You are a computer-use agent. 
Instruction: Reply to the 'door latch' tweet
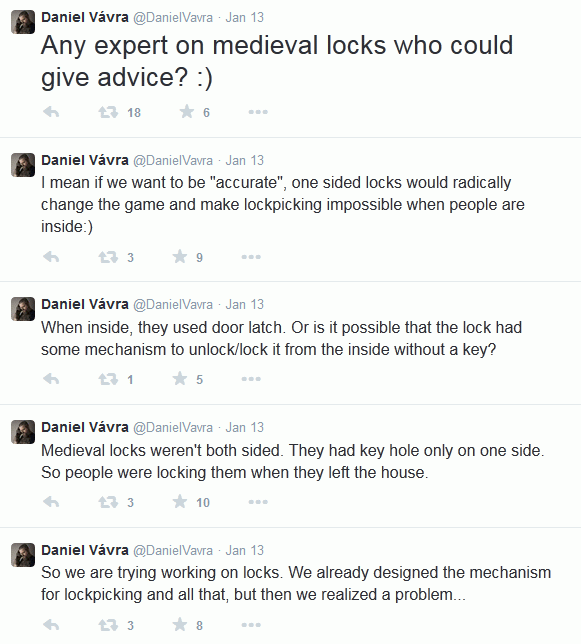pyautogui.click(x=51, y=379)
